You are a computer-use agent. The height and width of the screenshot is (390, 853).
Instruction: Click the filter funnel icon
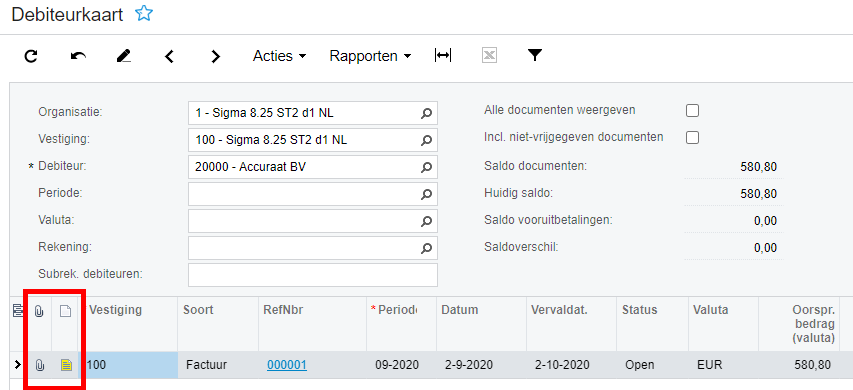pos(535,55)
